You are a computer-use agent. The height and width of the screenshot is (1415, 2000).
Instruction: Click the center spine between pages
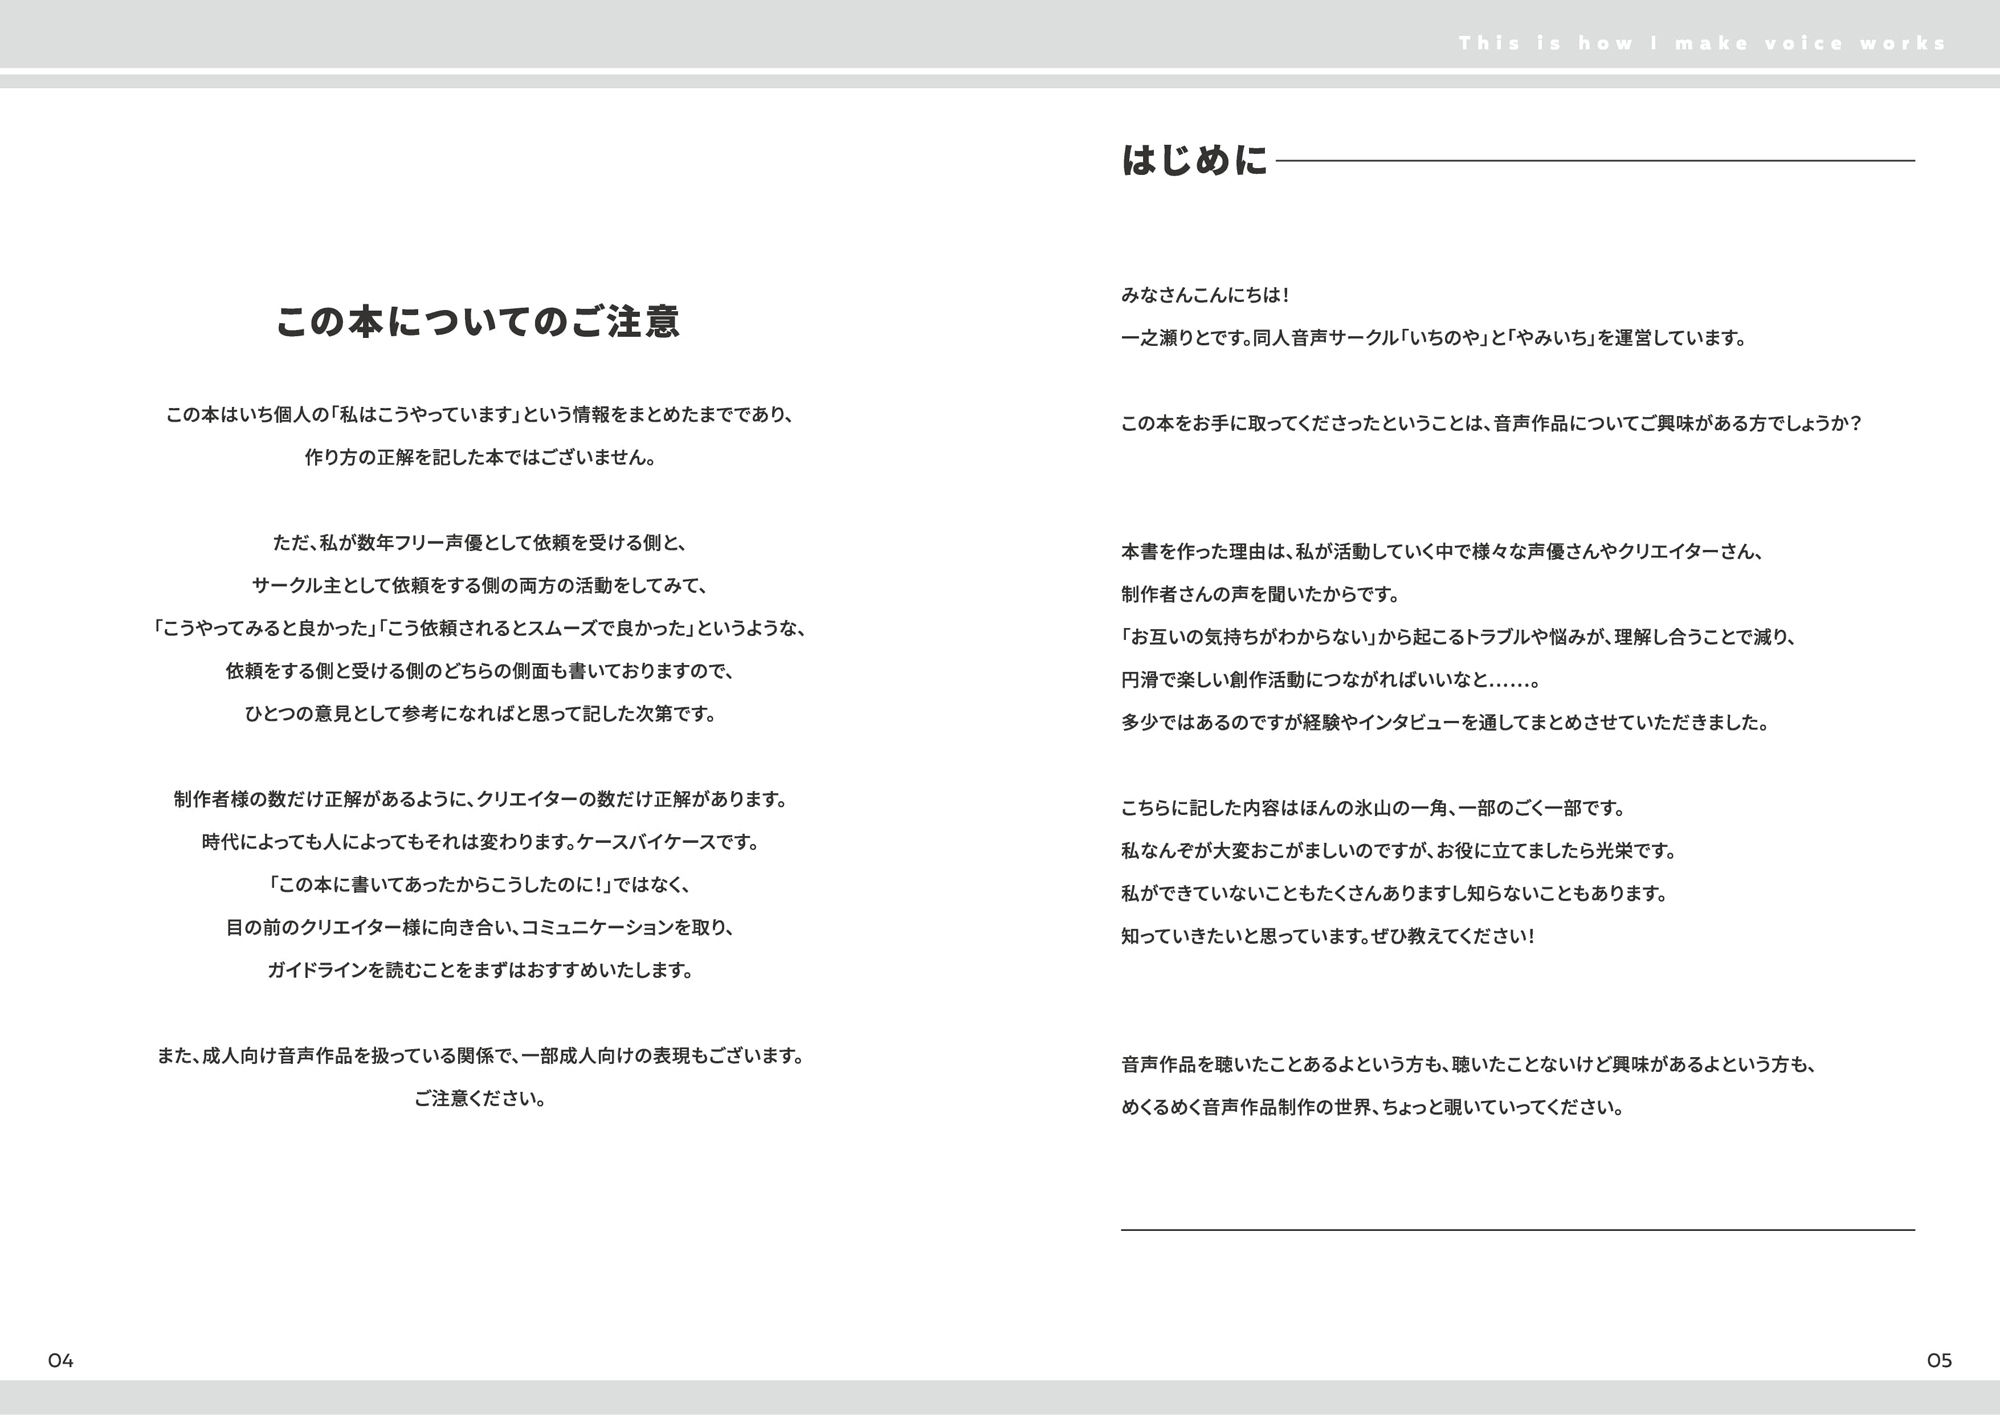(x=1000, y=700)
